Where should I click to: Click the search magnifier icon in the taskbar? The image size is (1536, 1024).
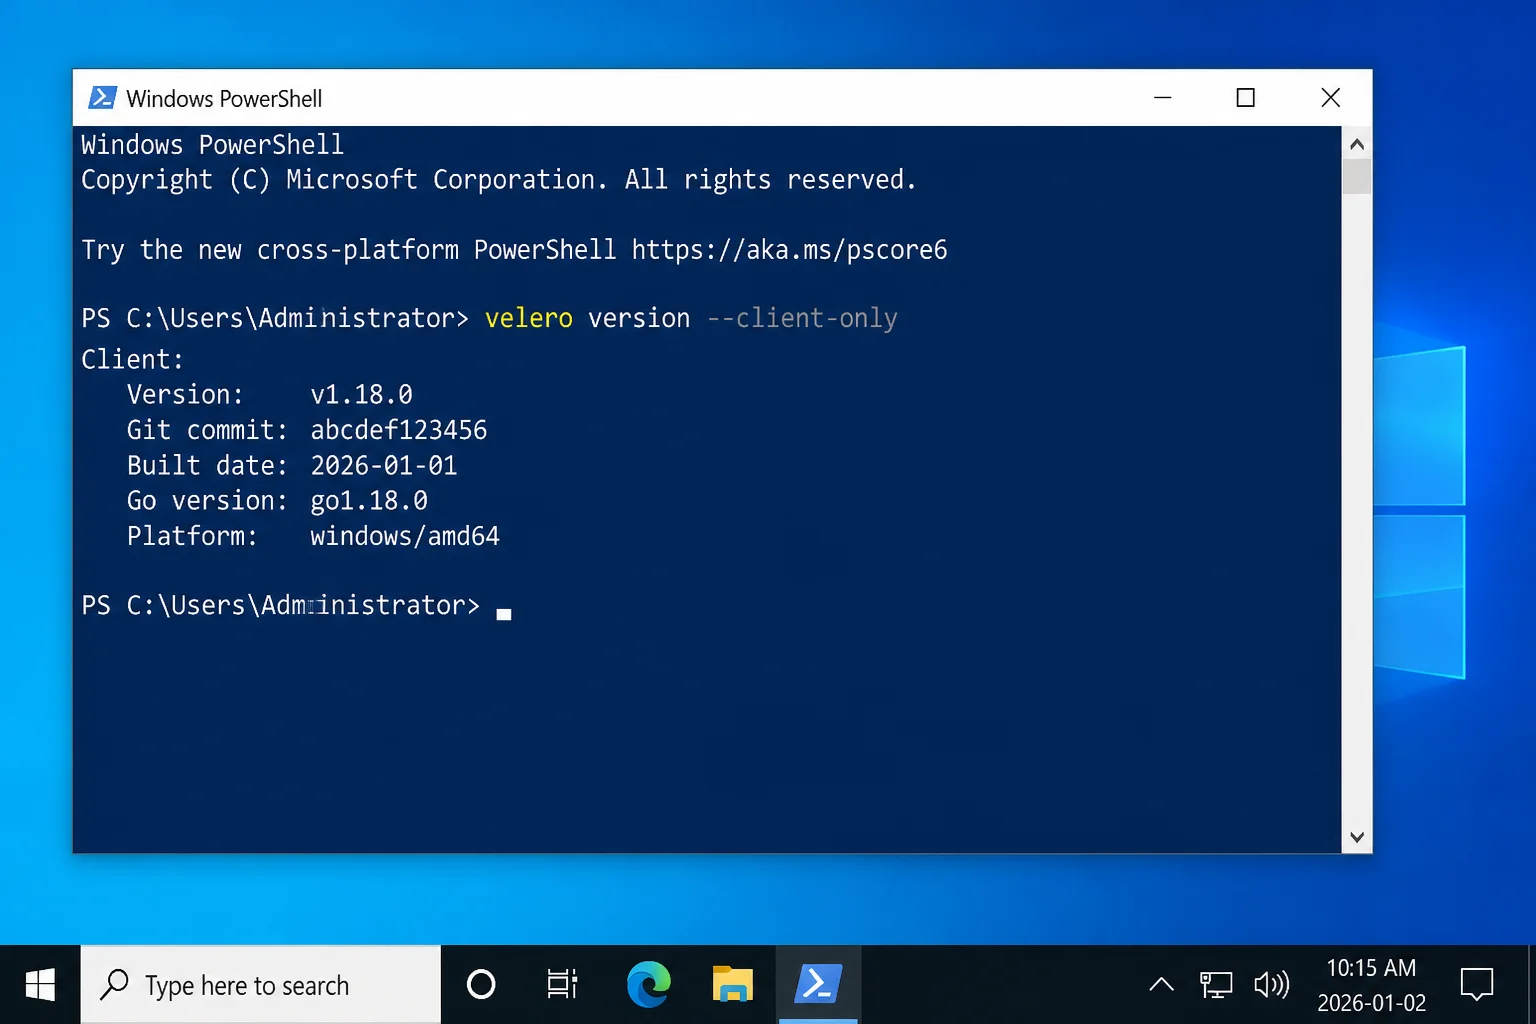pyautogui.click(x=114, y=985)
